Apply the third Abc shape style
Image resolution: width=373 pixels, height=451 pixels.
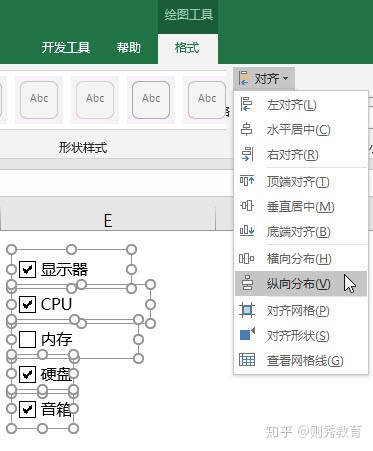pyautogui.click(x=151, y=100)
